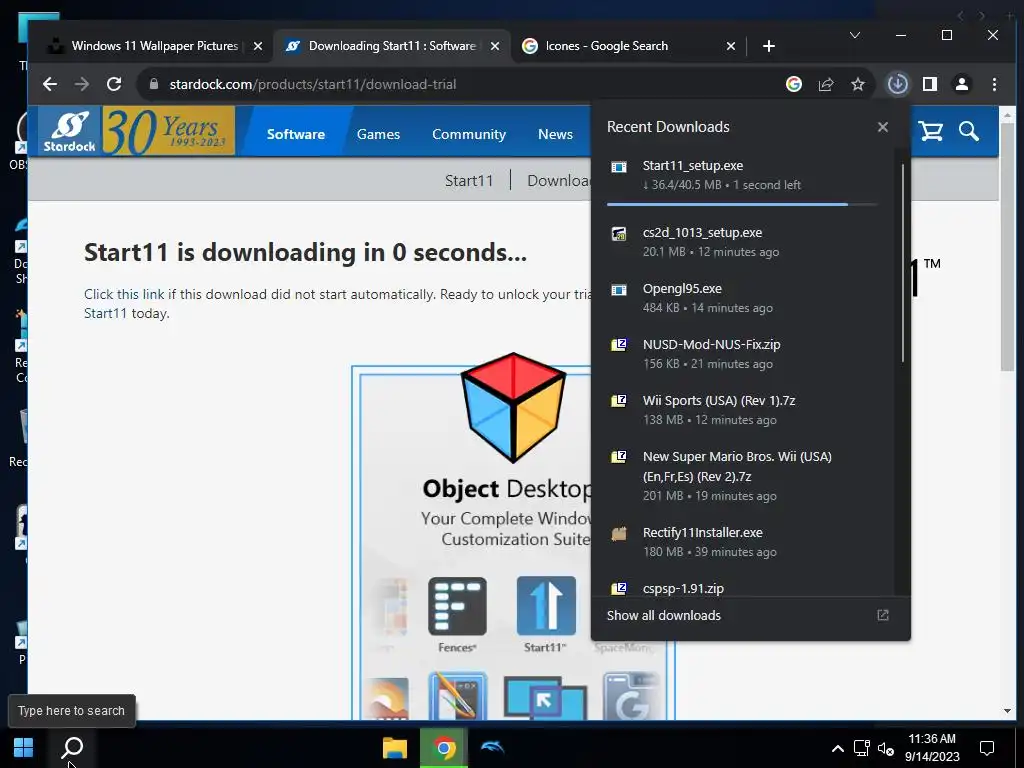Toggle the Chrome downloads button
The image size is (1024, 768).
[897, 84]
